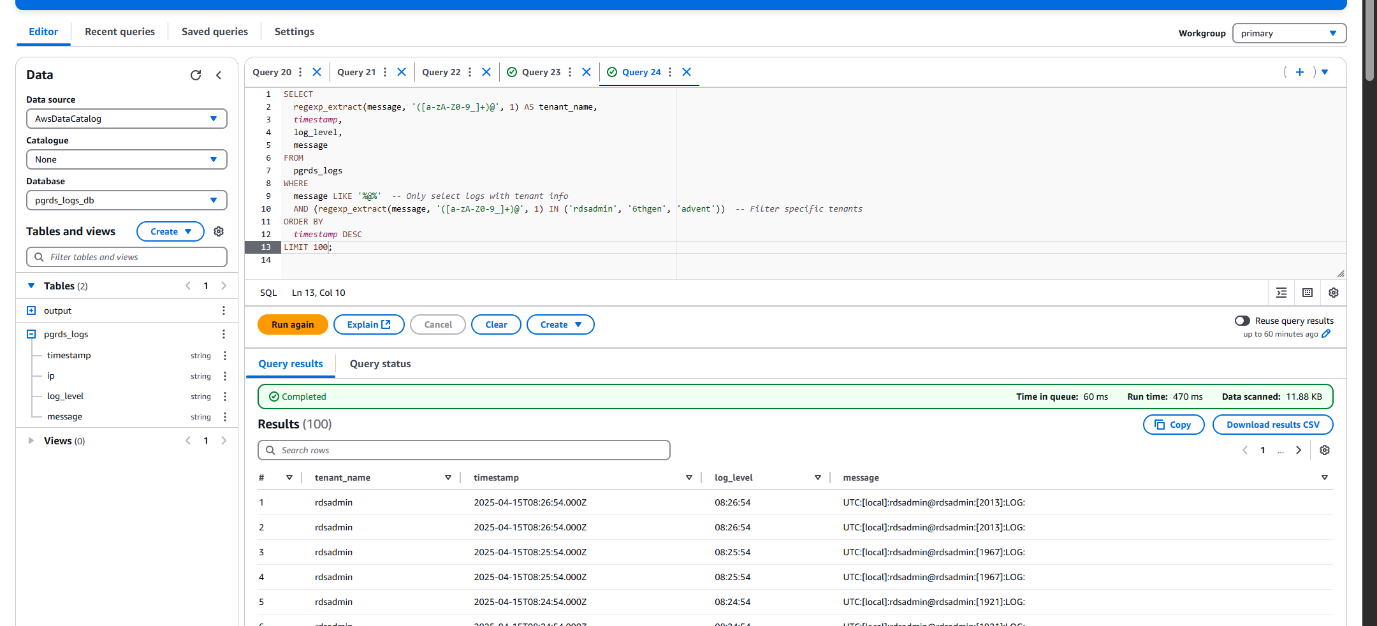Sort results by message column
The width and height of the screenshot is (1377, 626).
pyautogui.click(x=1325, y=478)
